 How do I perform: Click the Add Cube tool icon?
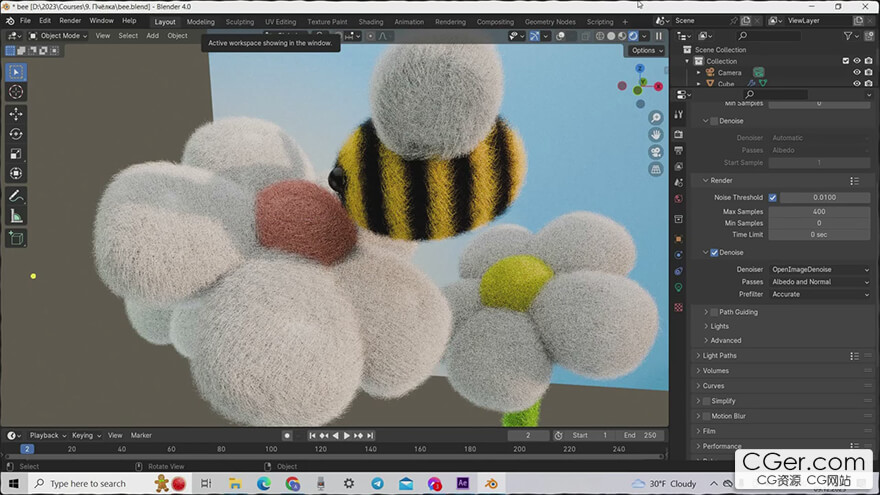[x=16, y=238]
